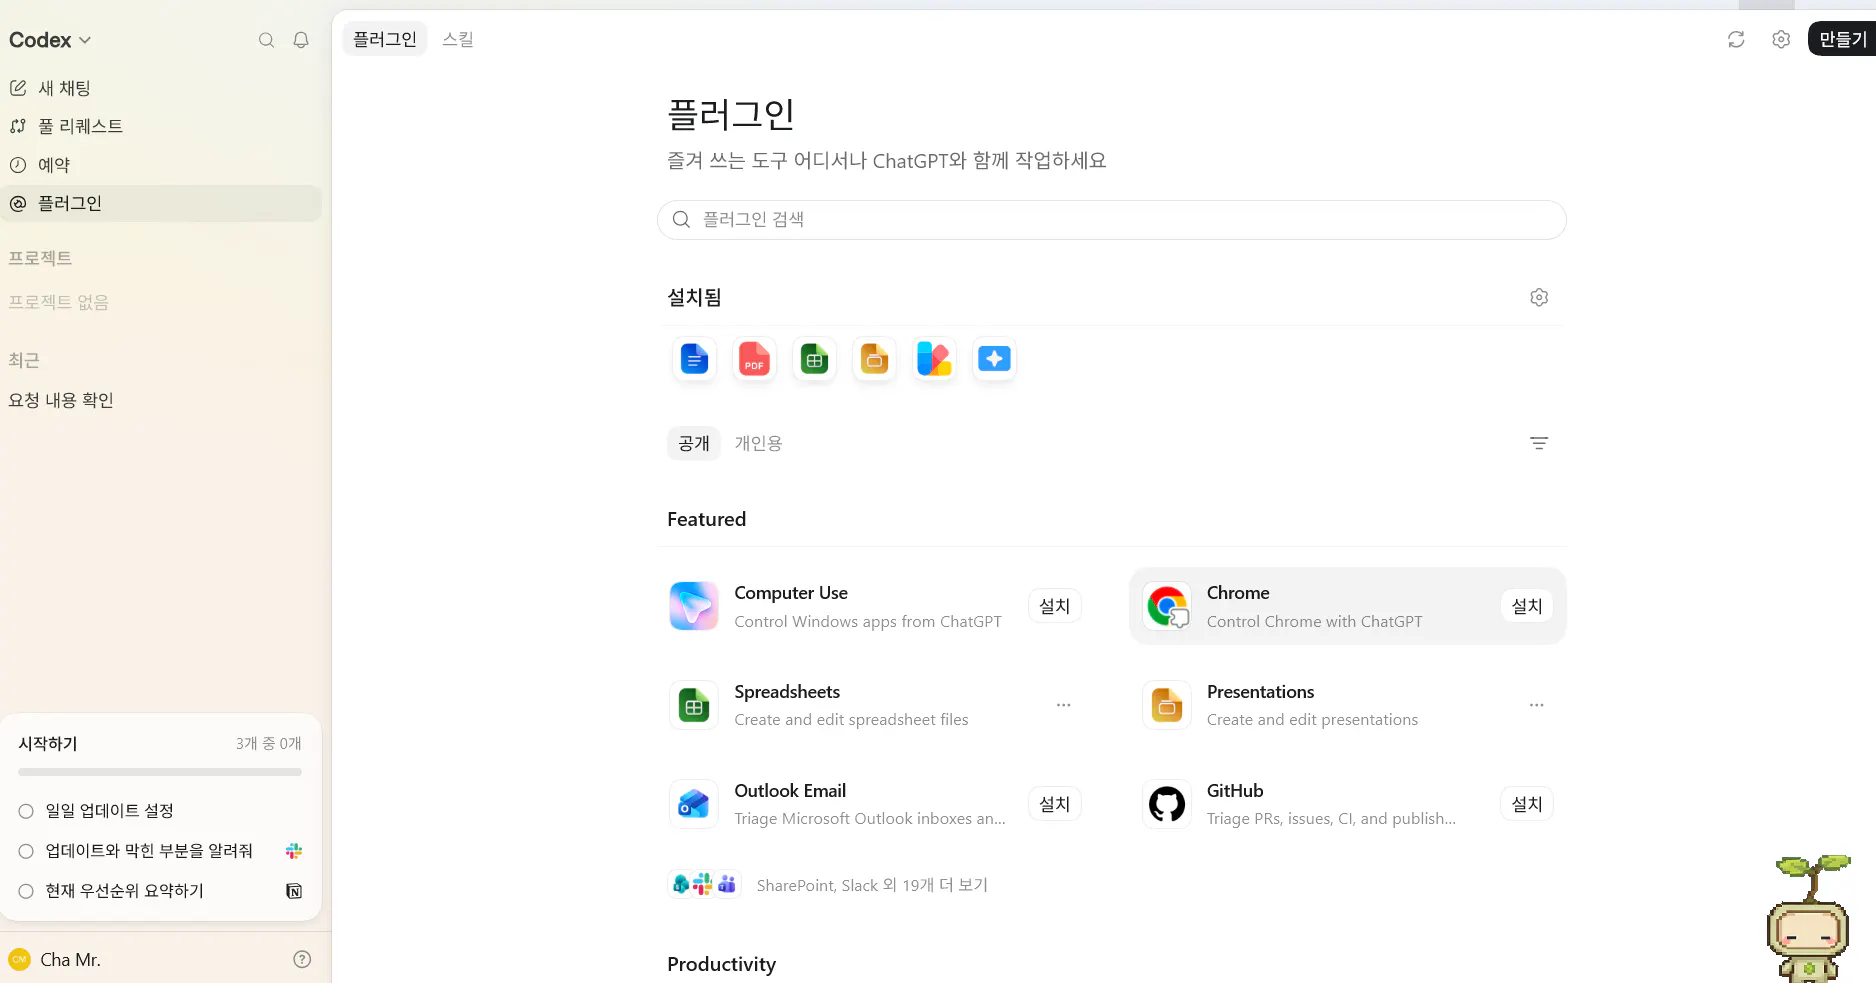Install the GitHub plugin
This screenshot has height=983, width=1876.
1527,804
